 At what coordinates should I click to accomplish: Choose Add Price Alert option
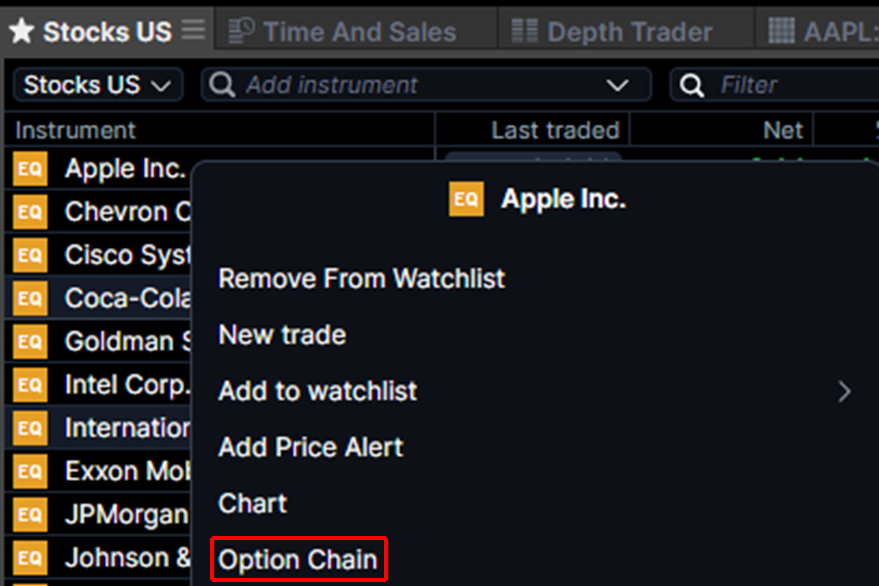[310, 447]
